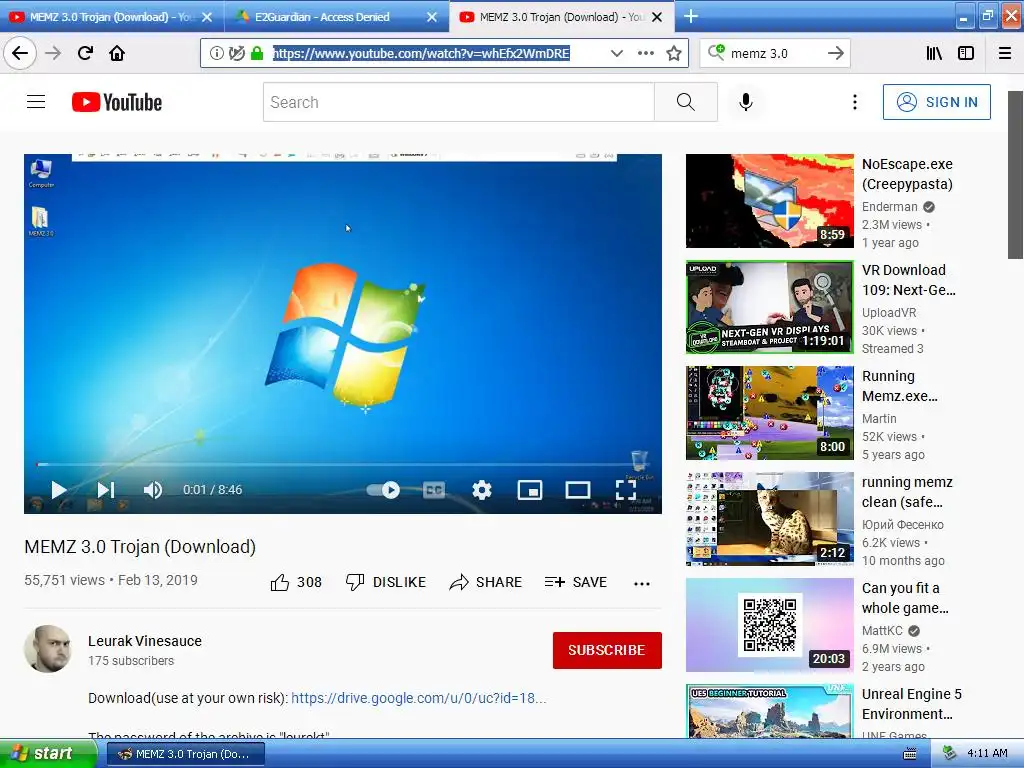1024x768 pixels.
Task: Submit the memz 3.0 search arrow
Action: pos(836,53)
